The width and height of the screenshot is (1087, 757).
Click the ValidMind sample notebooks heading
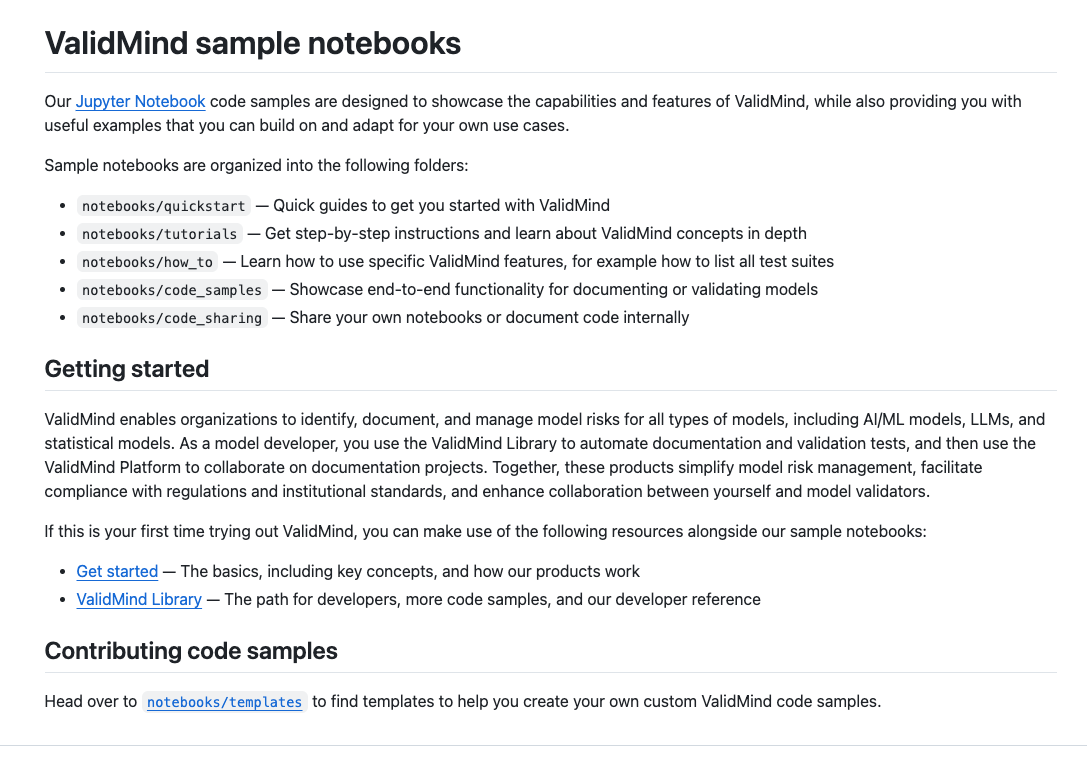click(253, 43)
